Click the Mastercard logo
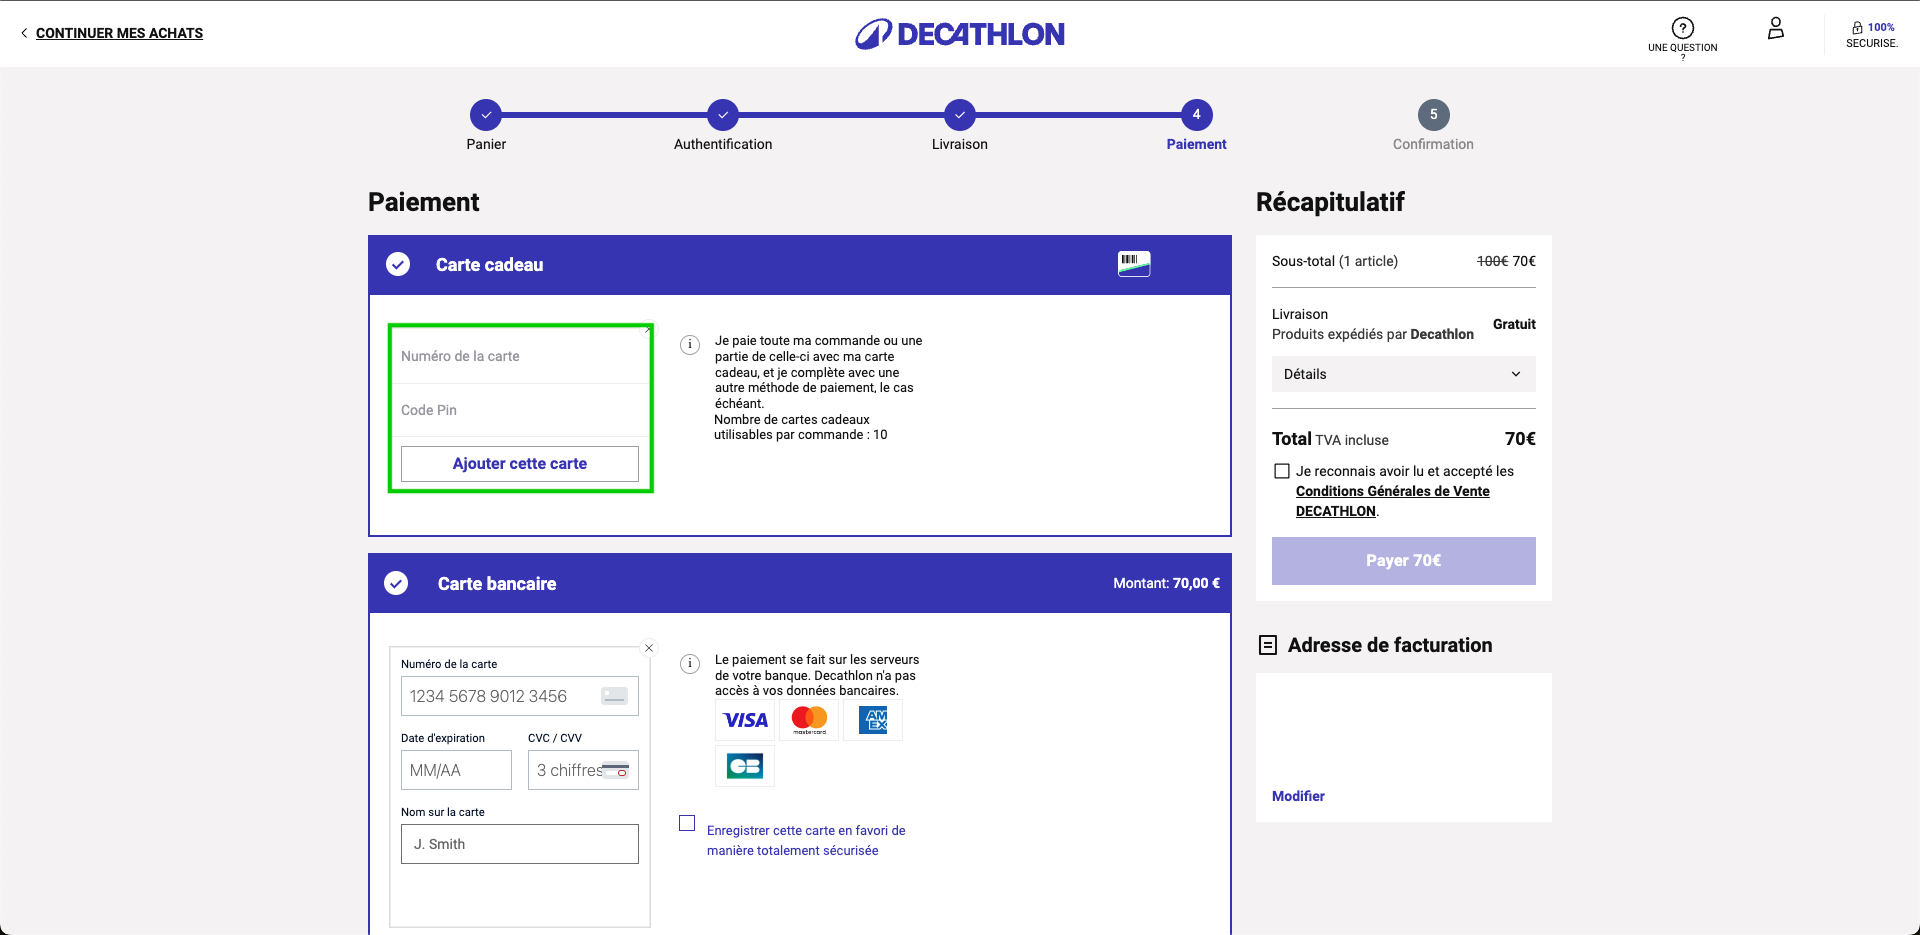The width and height of the screenshot is (1920, 935). pos(809,720)
